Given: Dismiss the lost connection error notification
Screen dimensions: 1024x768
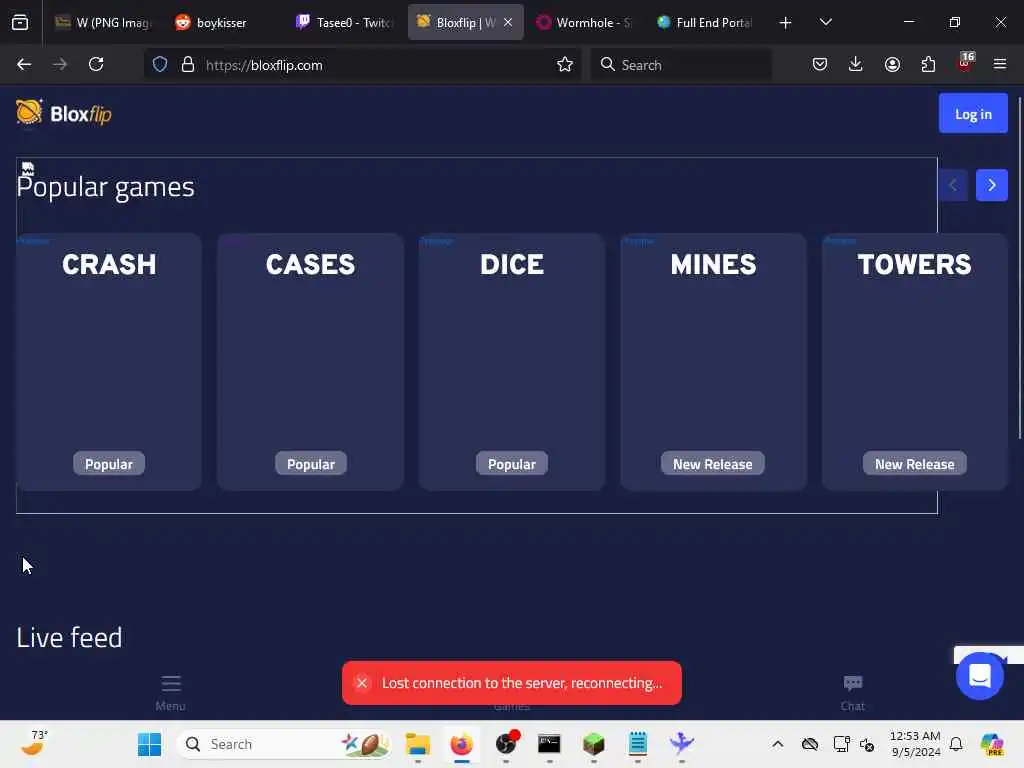Looking at the screenshot, I should pyautogui.click(x=361, y=683).
